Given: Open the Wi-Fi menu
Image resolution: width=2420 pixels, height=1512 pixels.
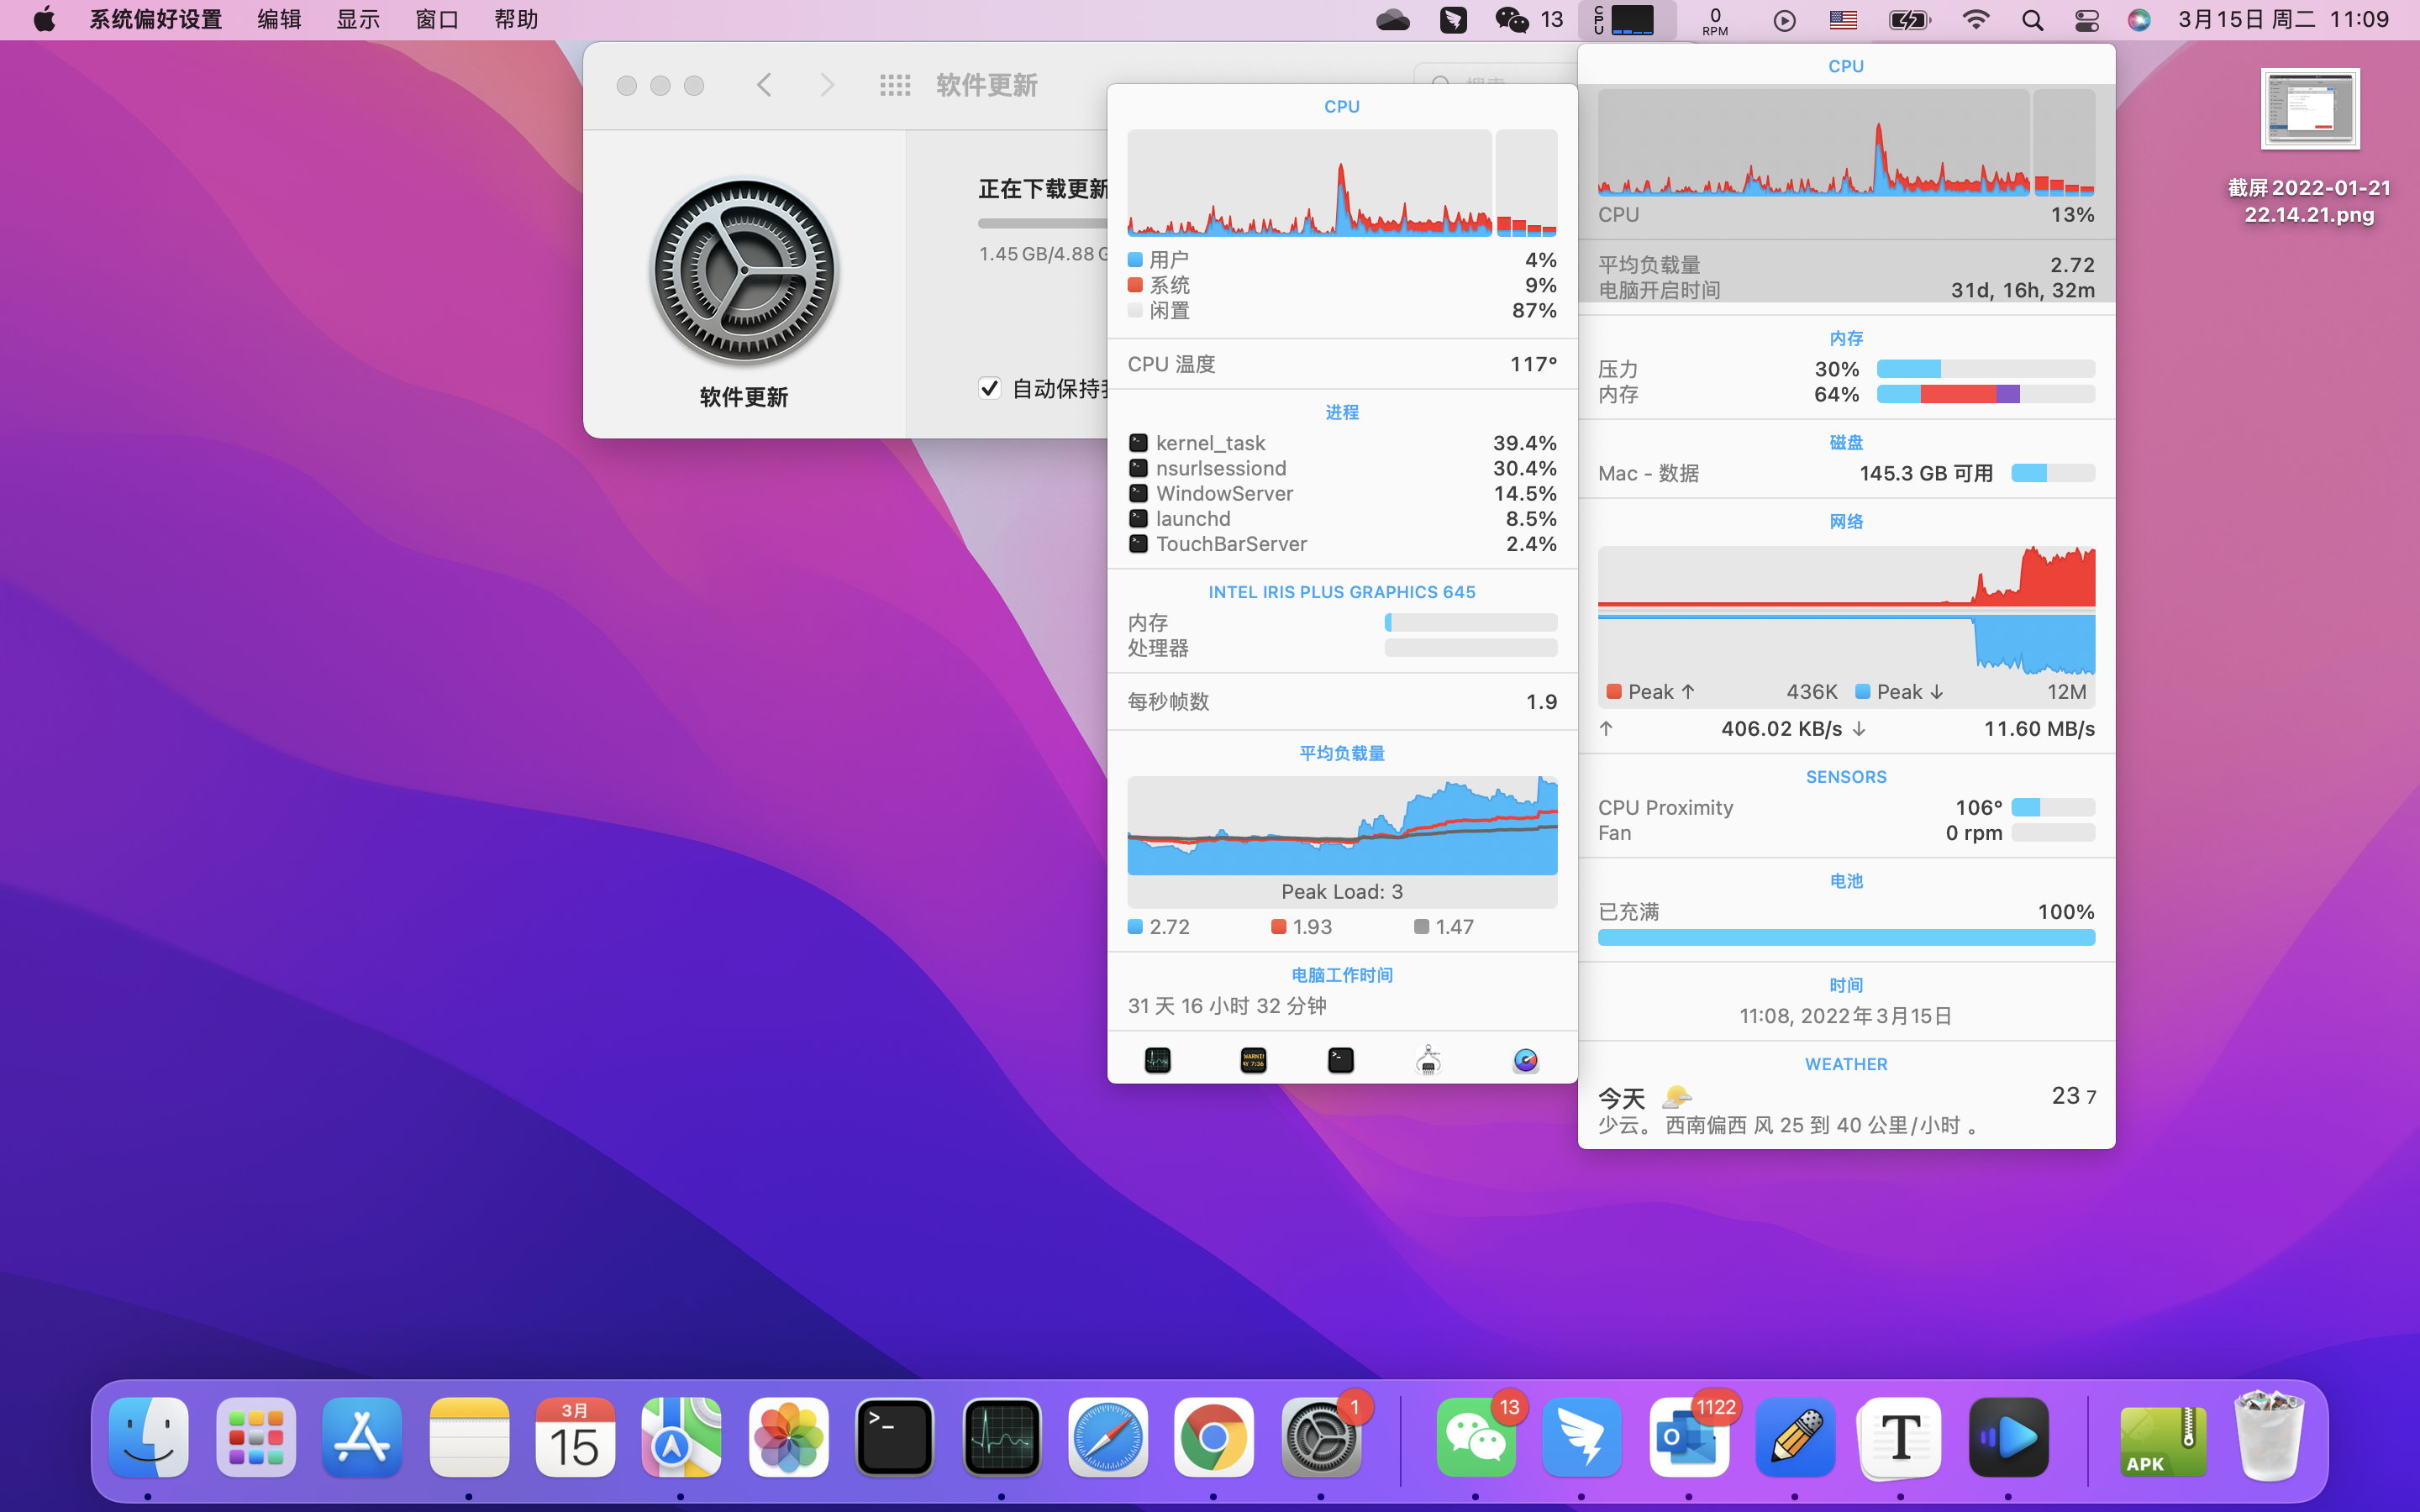Looking at the screenshot, I should click(x=1975, y=20).
